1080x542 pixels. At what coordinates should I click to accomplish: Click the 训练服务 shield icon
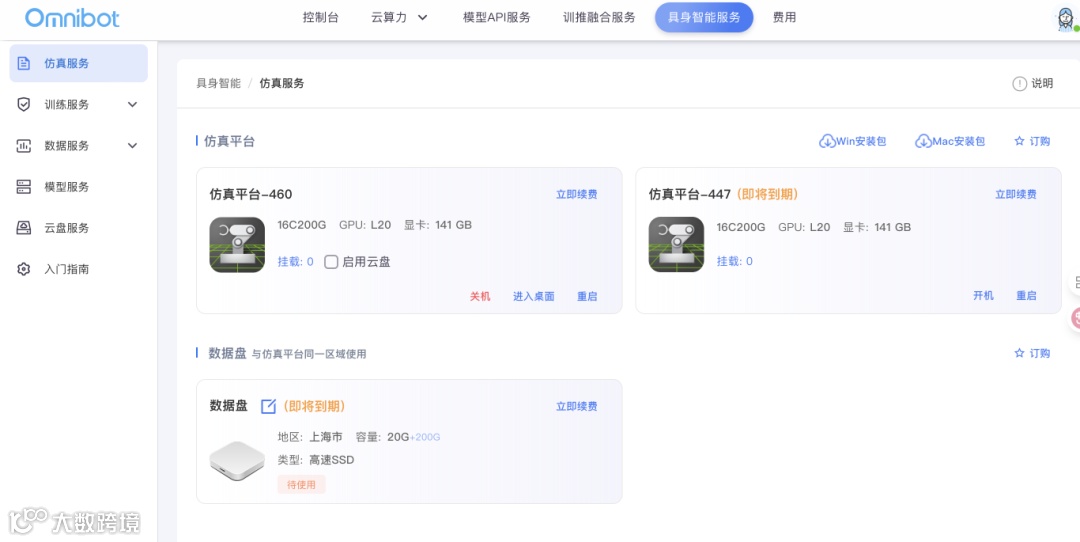pyautogui.click(x=23, y=105)
